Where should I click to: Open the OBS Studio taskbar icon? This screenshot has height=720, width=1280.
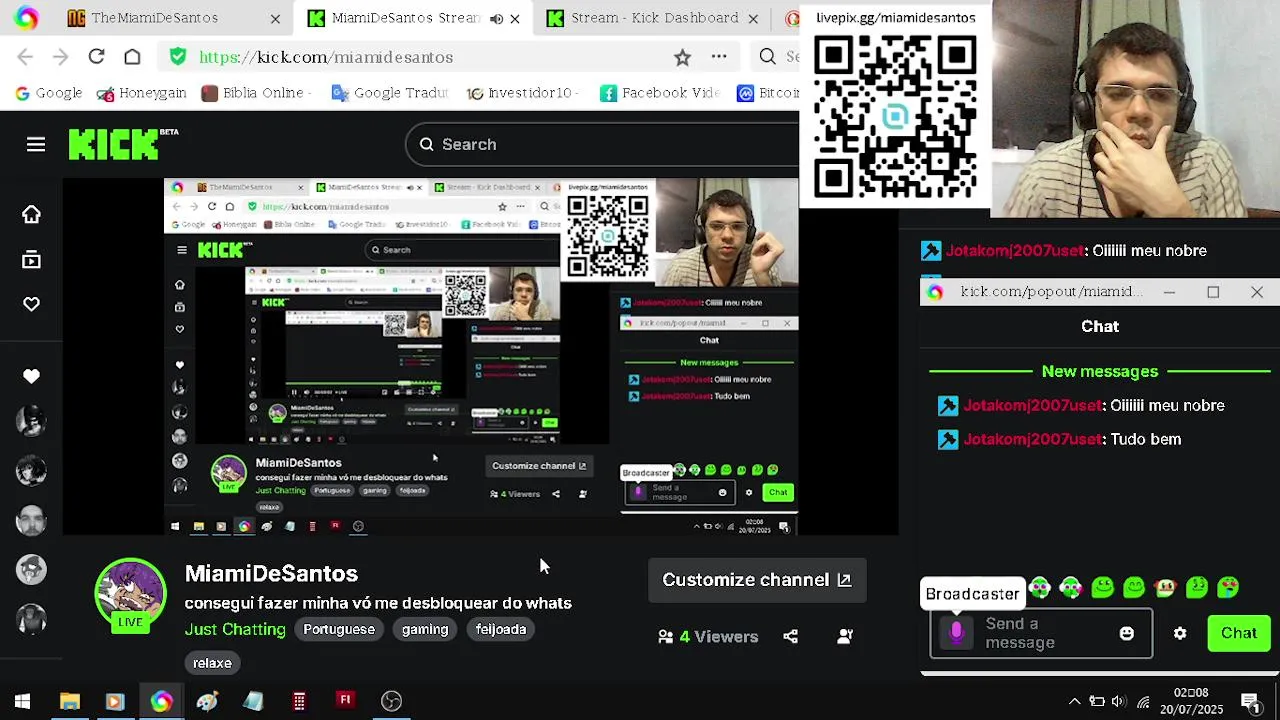[x=391, y=701]
